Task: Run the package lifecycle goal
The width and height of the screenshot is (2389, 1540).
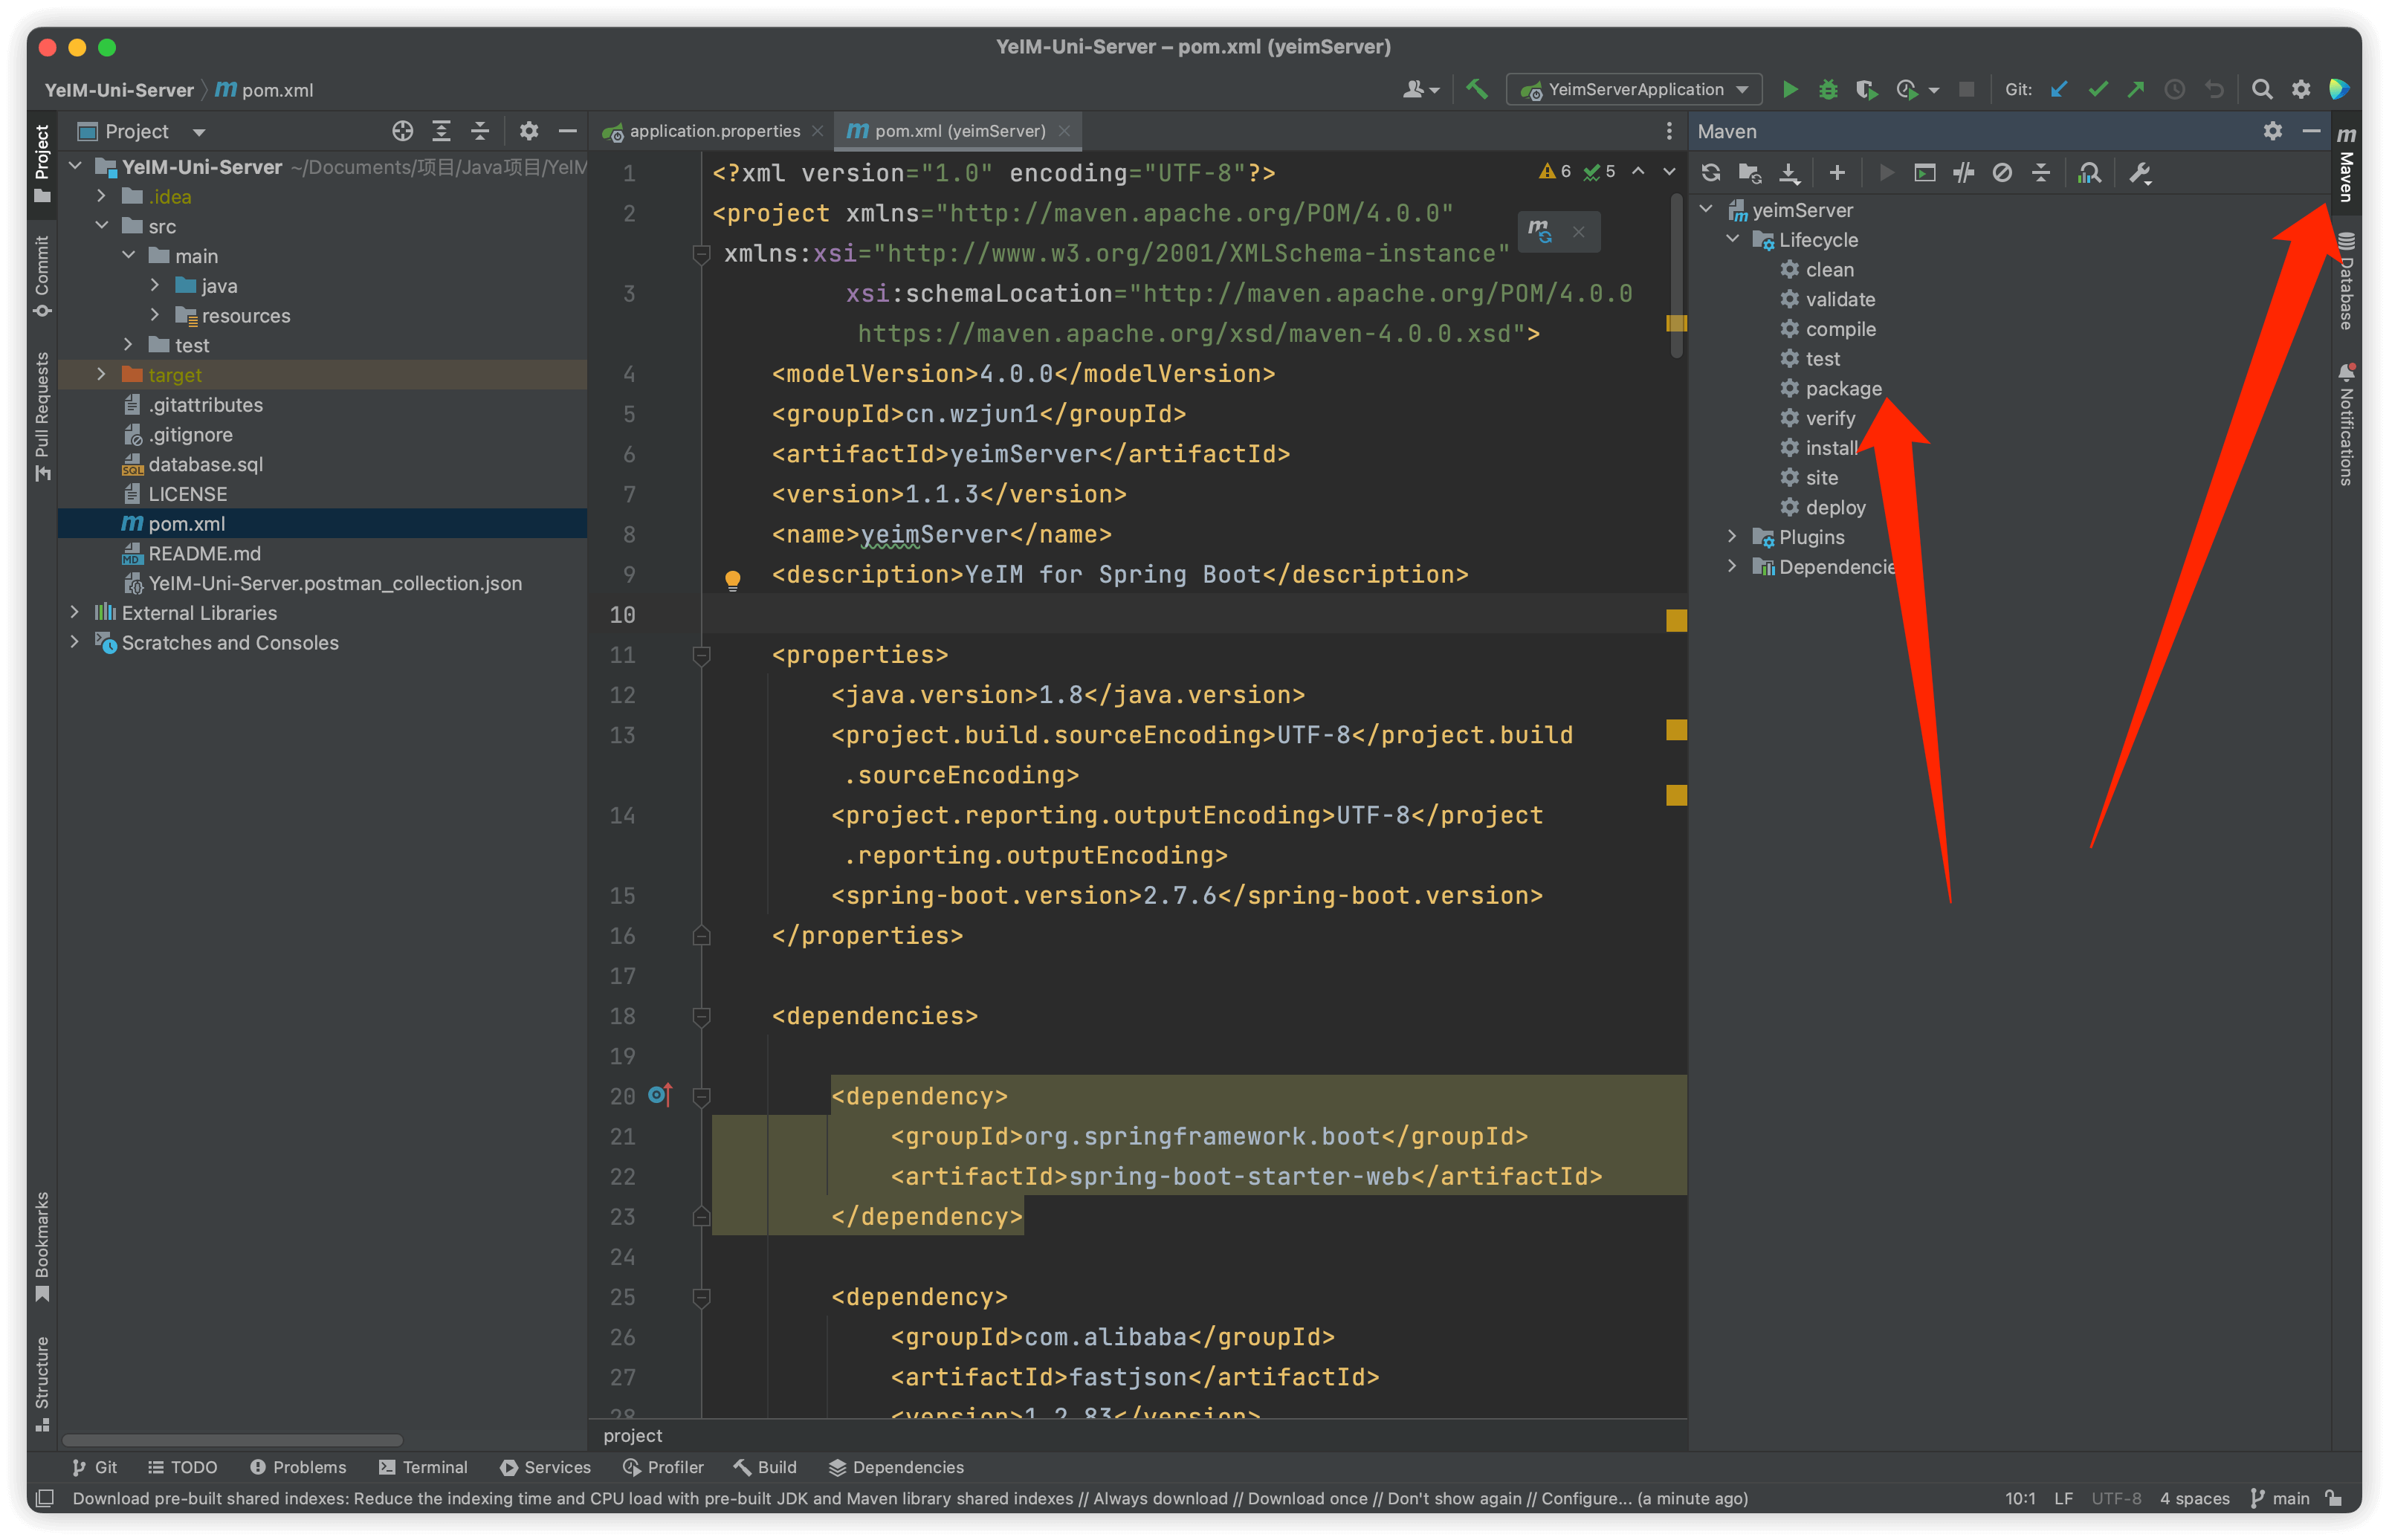Action: [1843, 388]
